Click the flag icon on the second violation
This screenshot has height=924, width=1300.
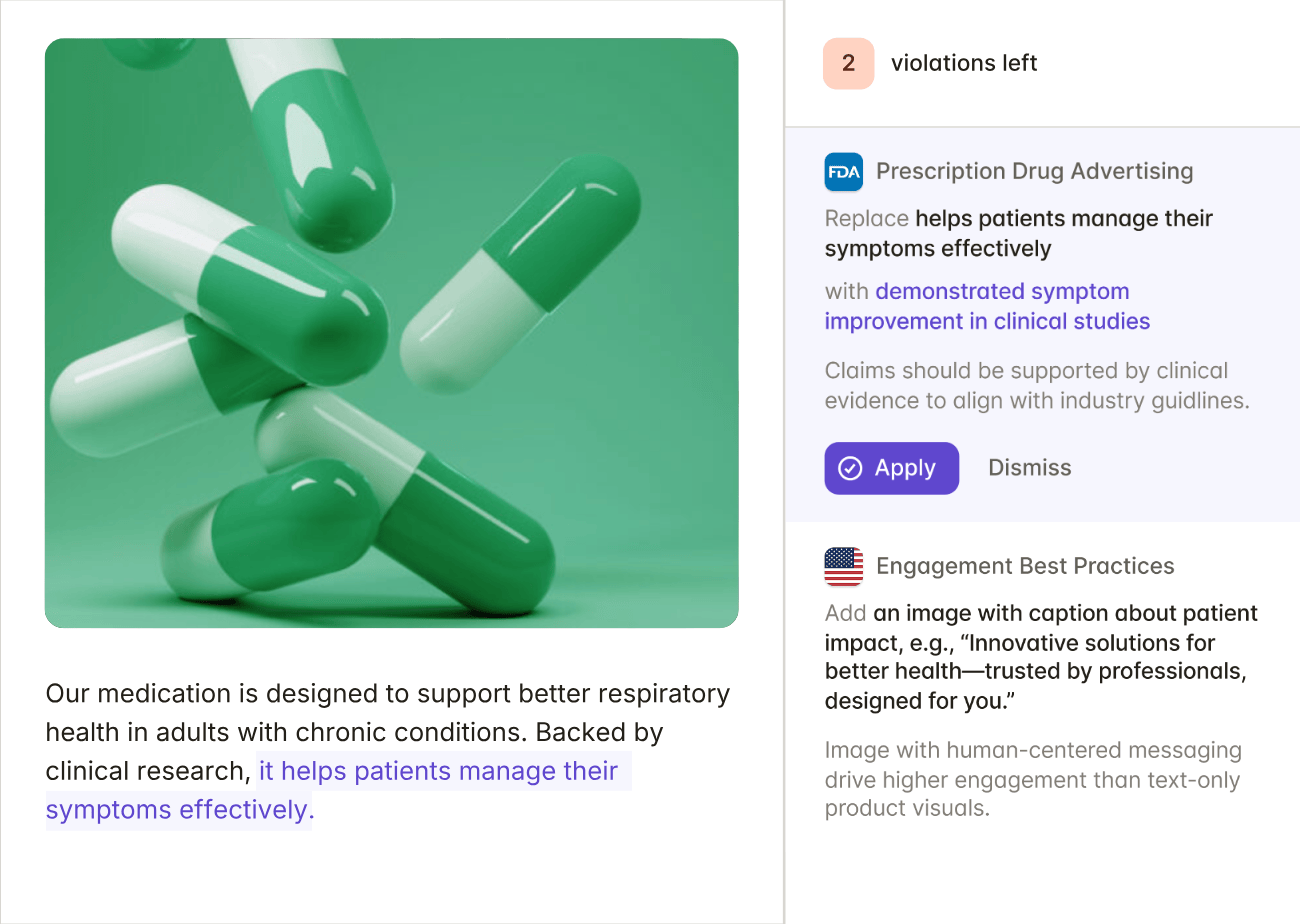point(843,566)
